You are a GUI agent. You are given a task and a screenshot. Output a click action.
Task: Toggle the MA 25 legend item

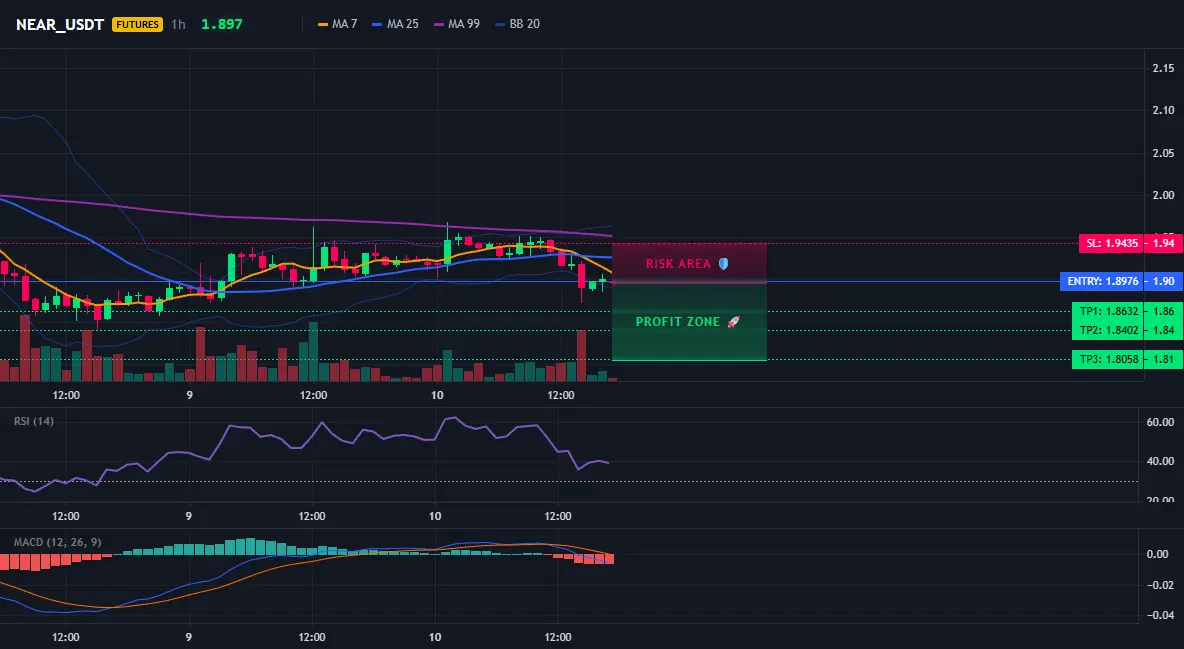click(x=395, y=24)
